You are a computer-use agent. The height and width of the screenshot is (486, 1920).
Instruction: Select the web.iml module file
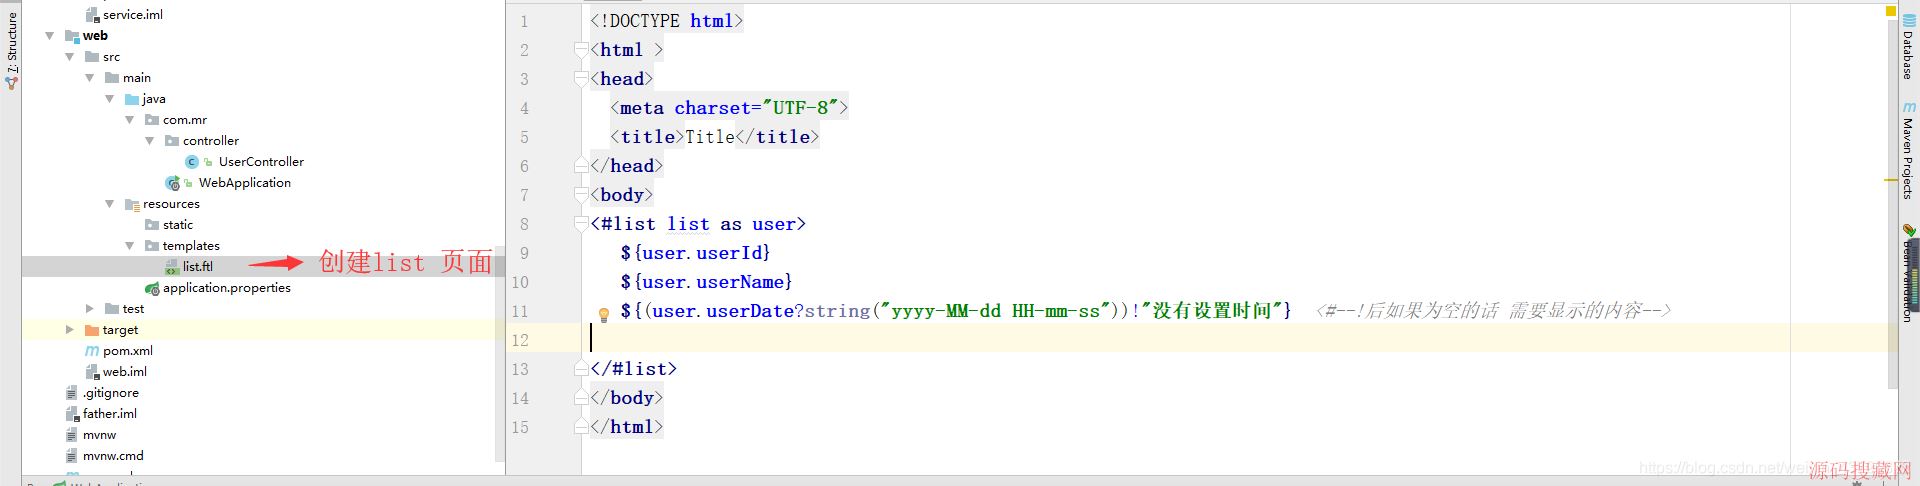pyautogui.click(x=124, y=372)
